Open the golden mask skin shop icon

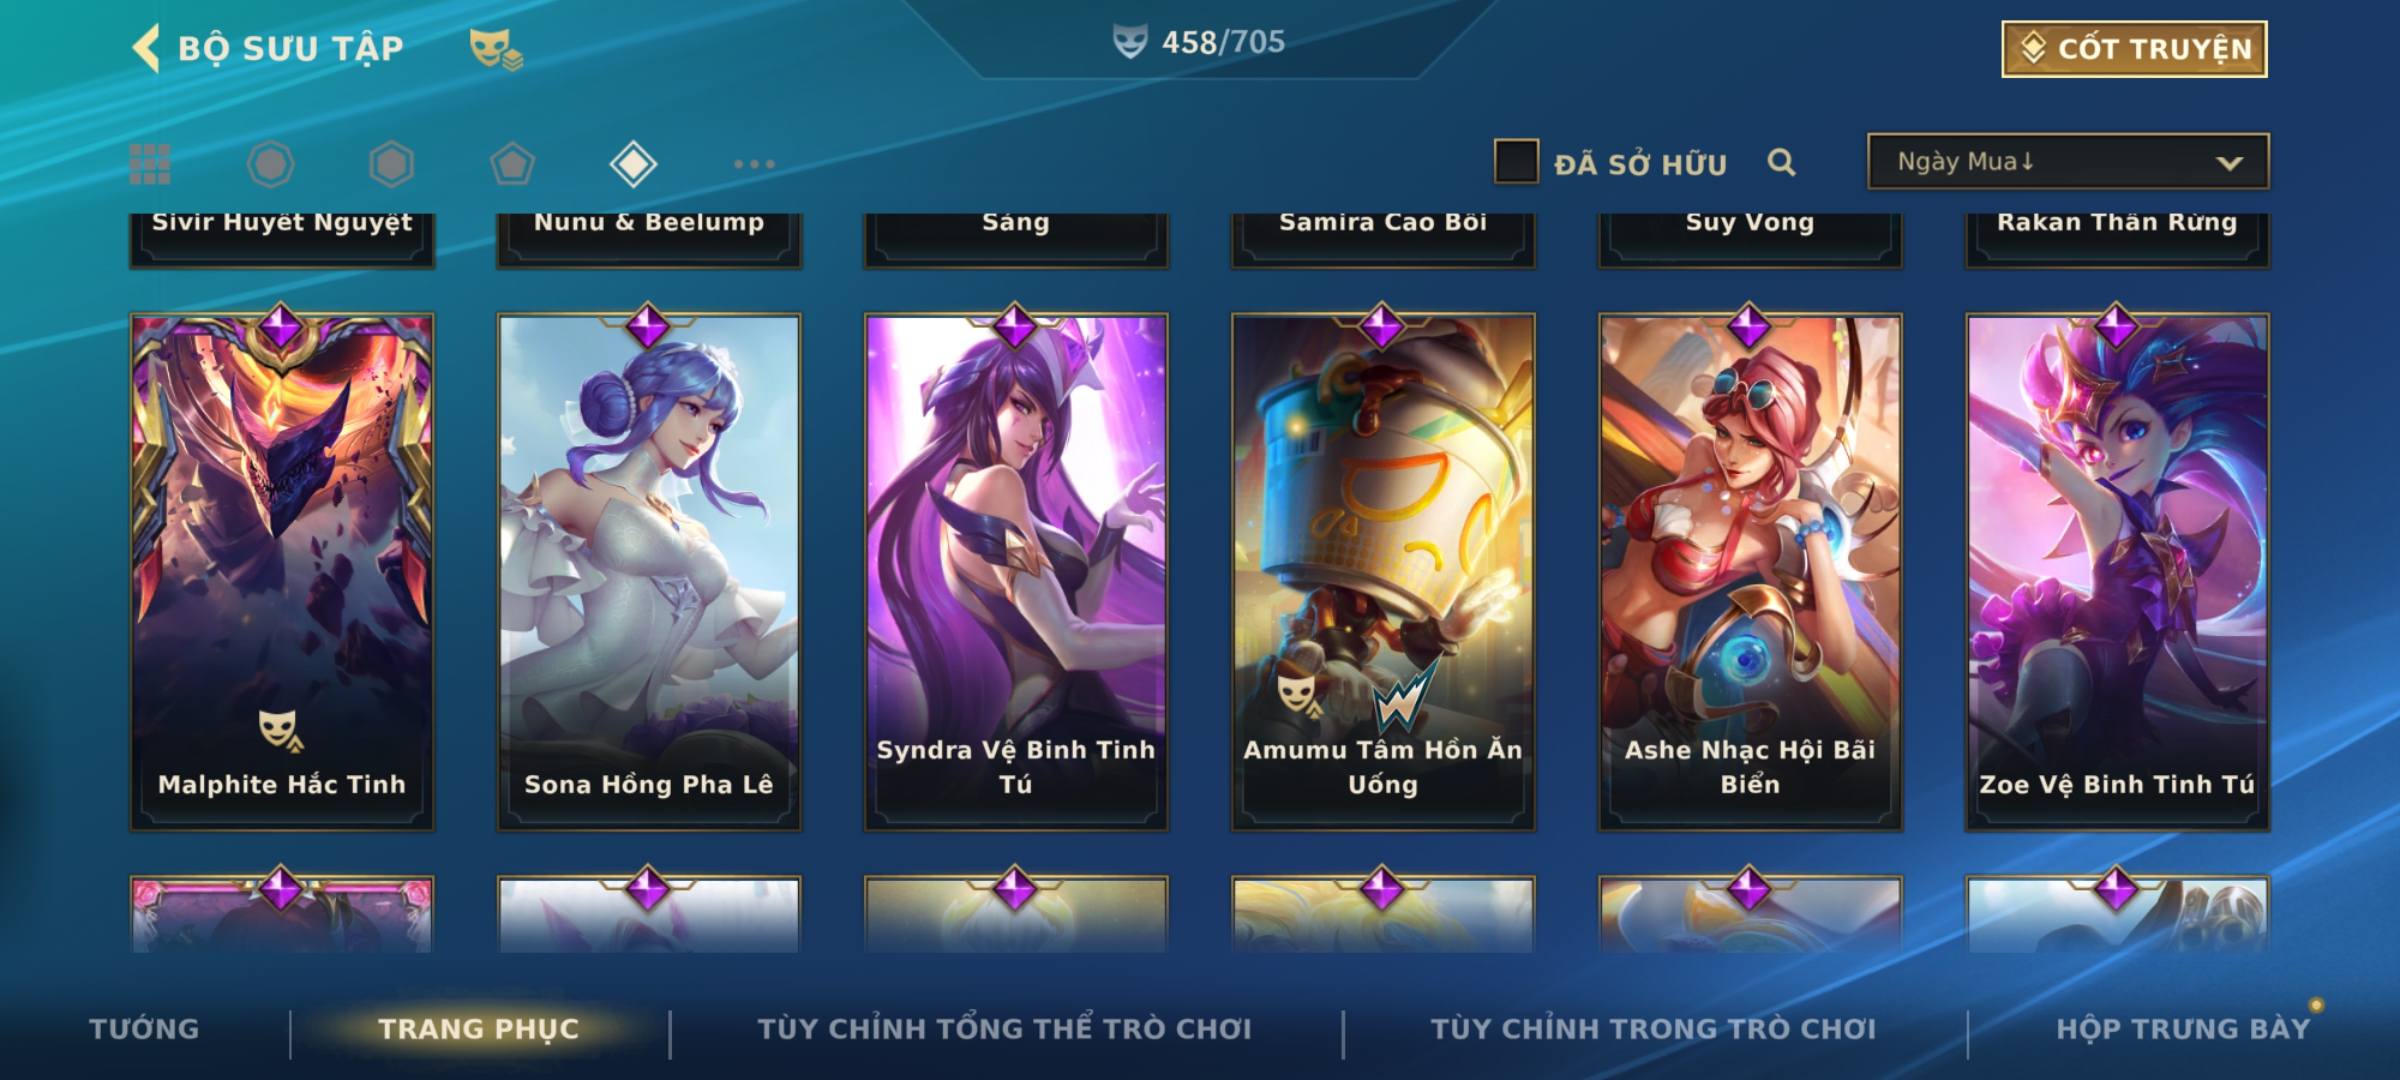click(x=496, y=49)
